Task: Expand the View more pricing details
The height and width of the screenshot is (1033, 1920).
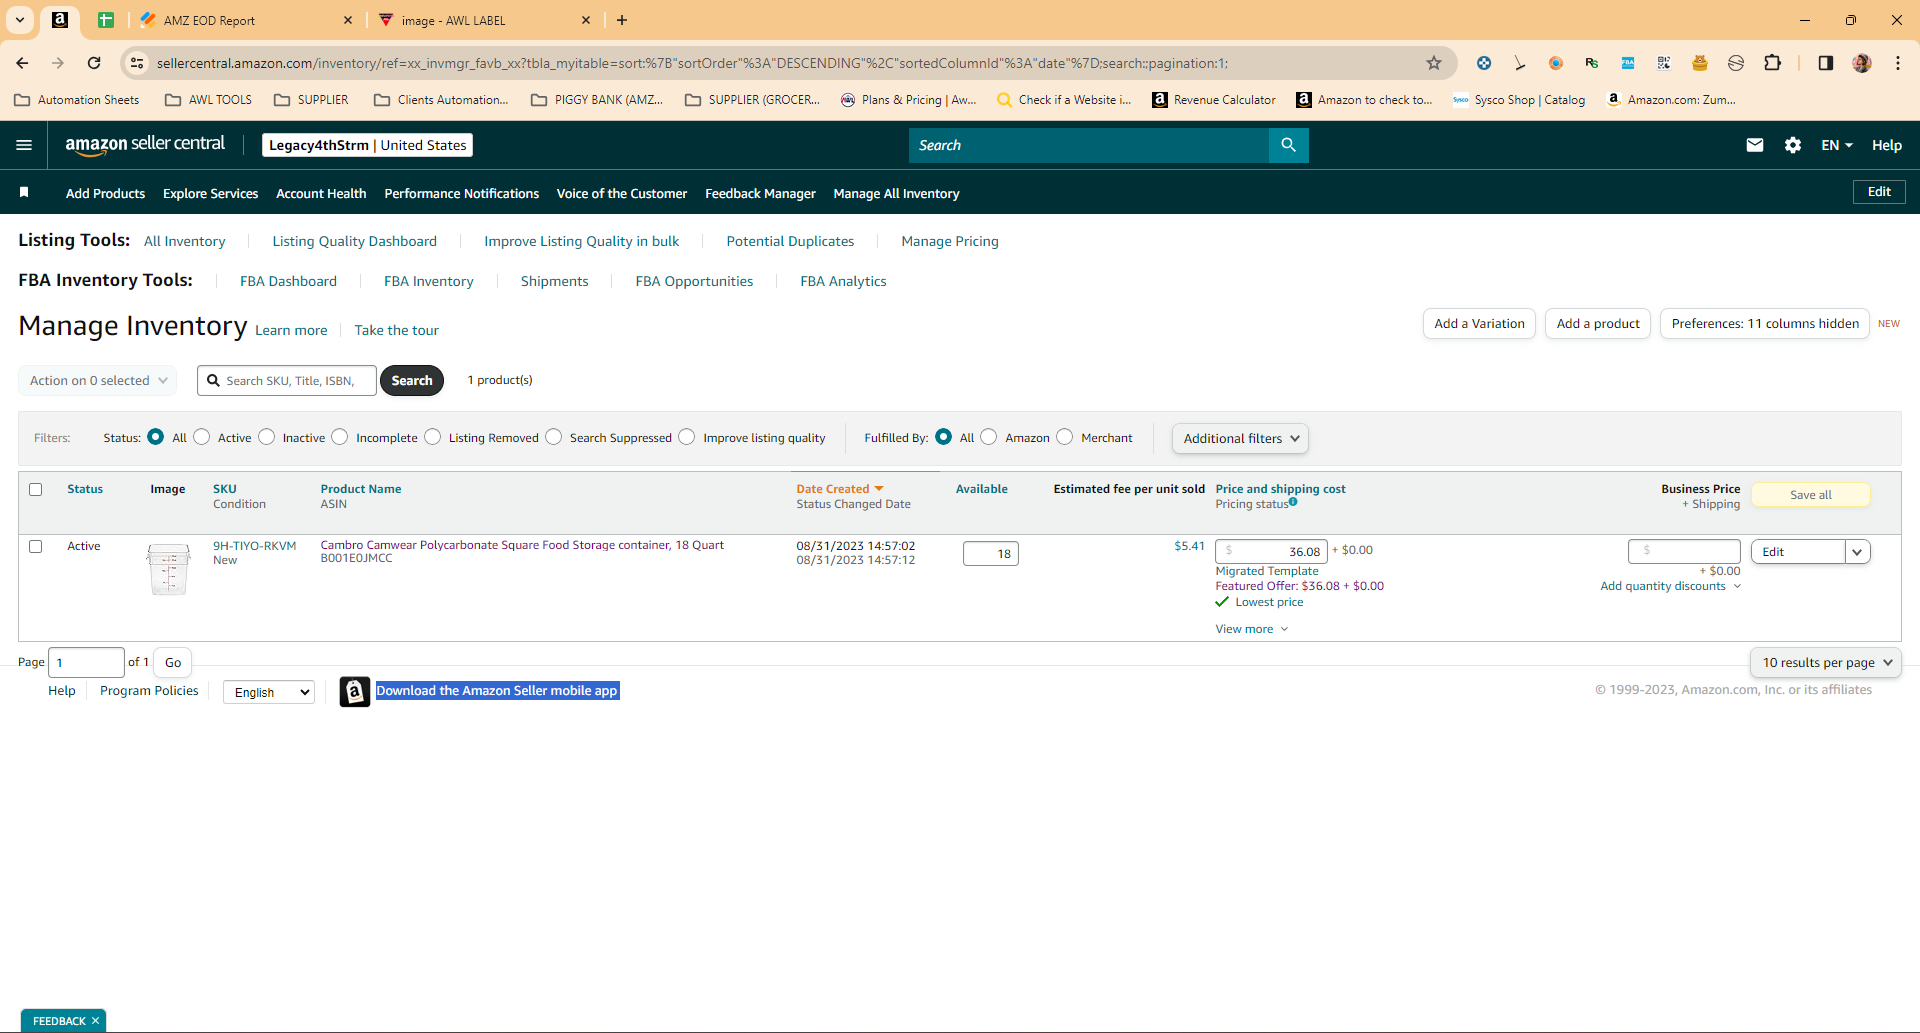Action: 1252,629
